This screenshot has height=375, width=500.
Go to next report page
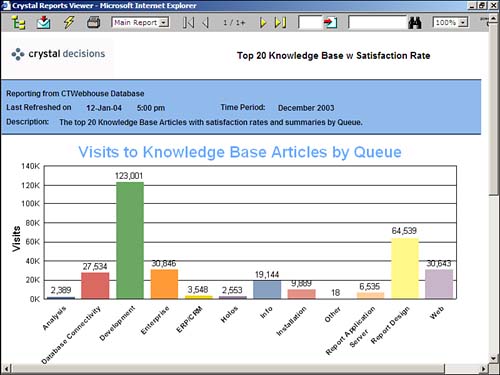pos(263,23)
